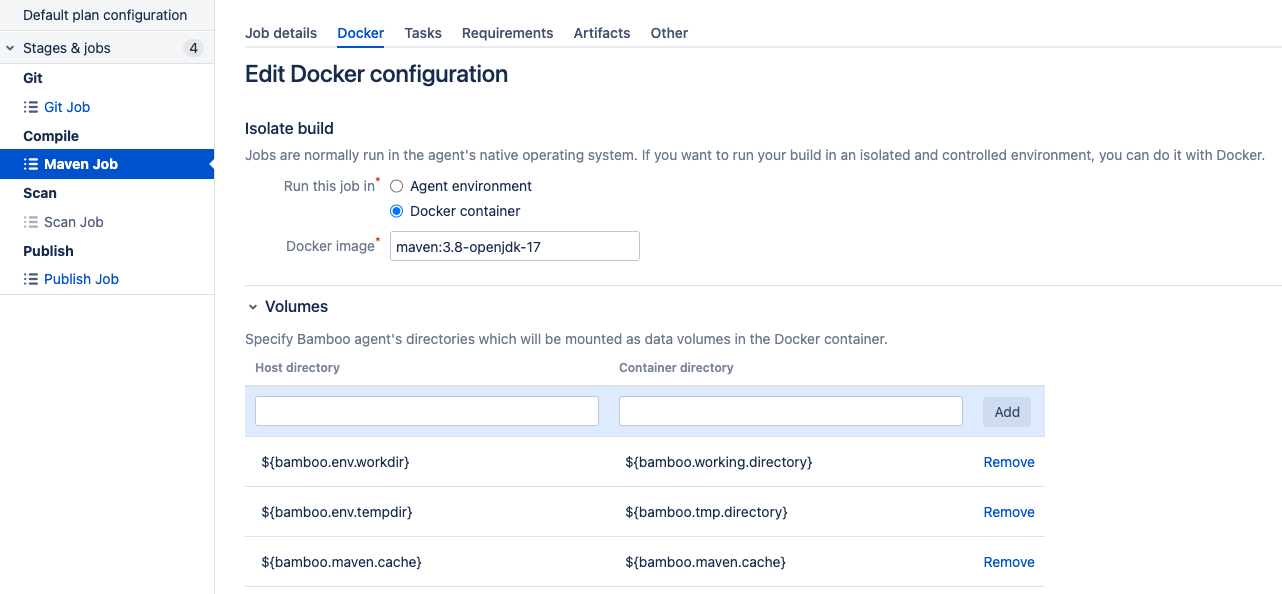
Task: Open the Requirements tab
Action: [x=507, y=33]
